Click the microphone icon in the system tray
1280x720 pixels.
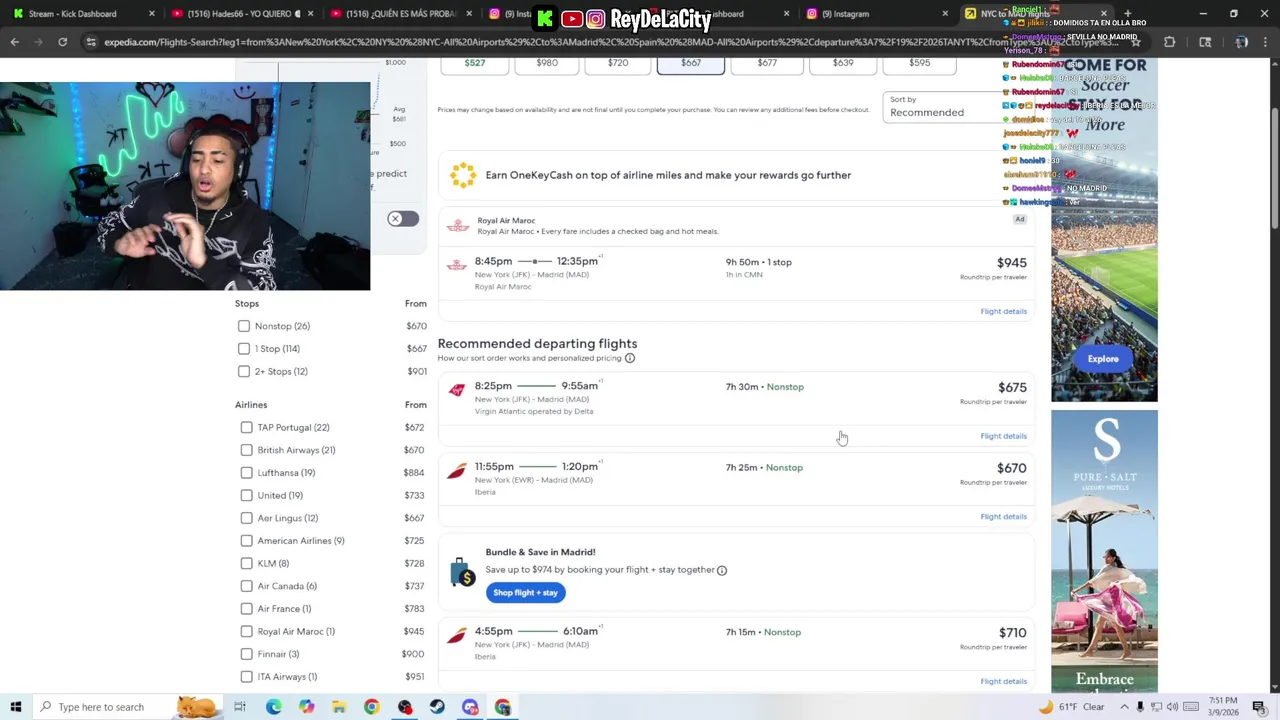[x=1140, y=707]
